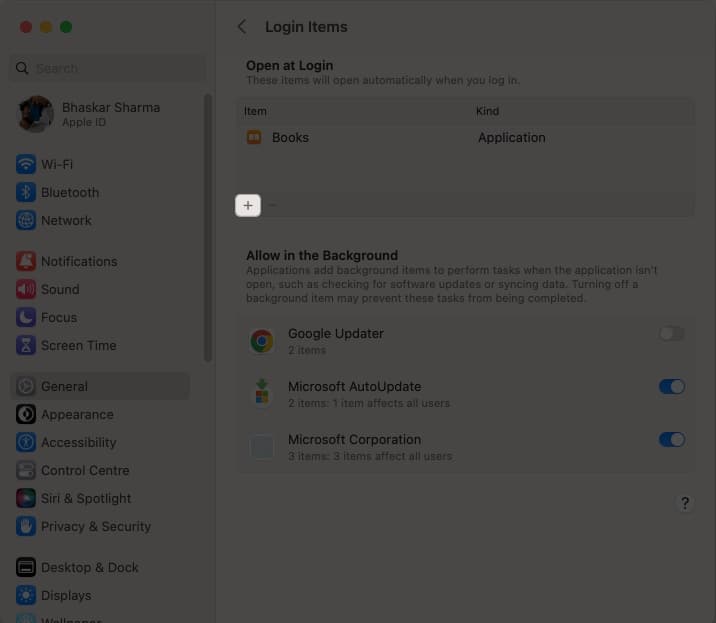This screenshot has width=716, height=623.
Task: Open the Focus settings label
Action: [x=59, y=317]
